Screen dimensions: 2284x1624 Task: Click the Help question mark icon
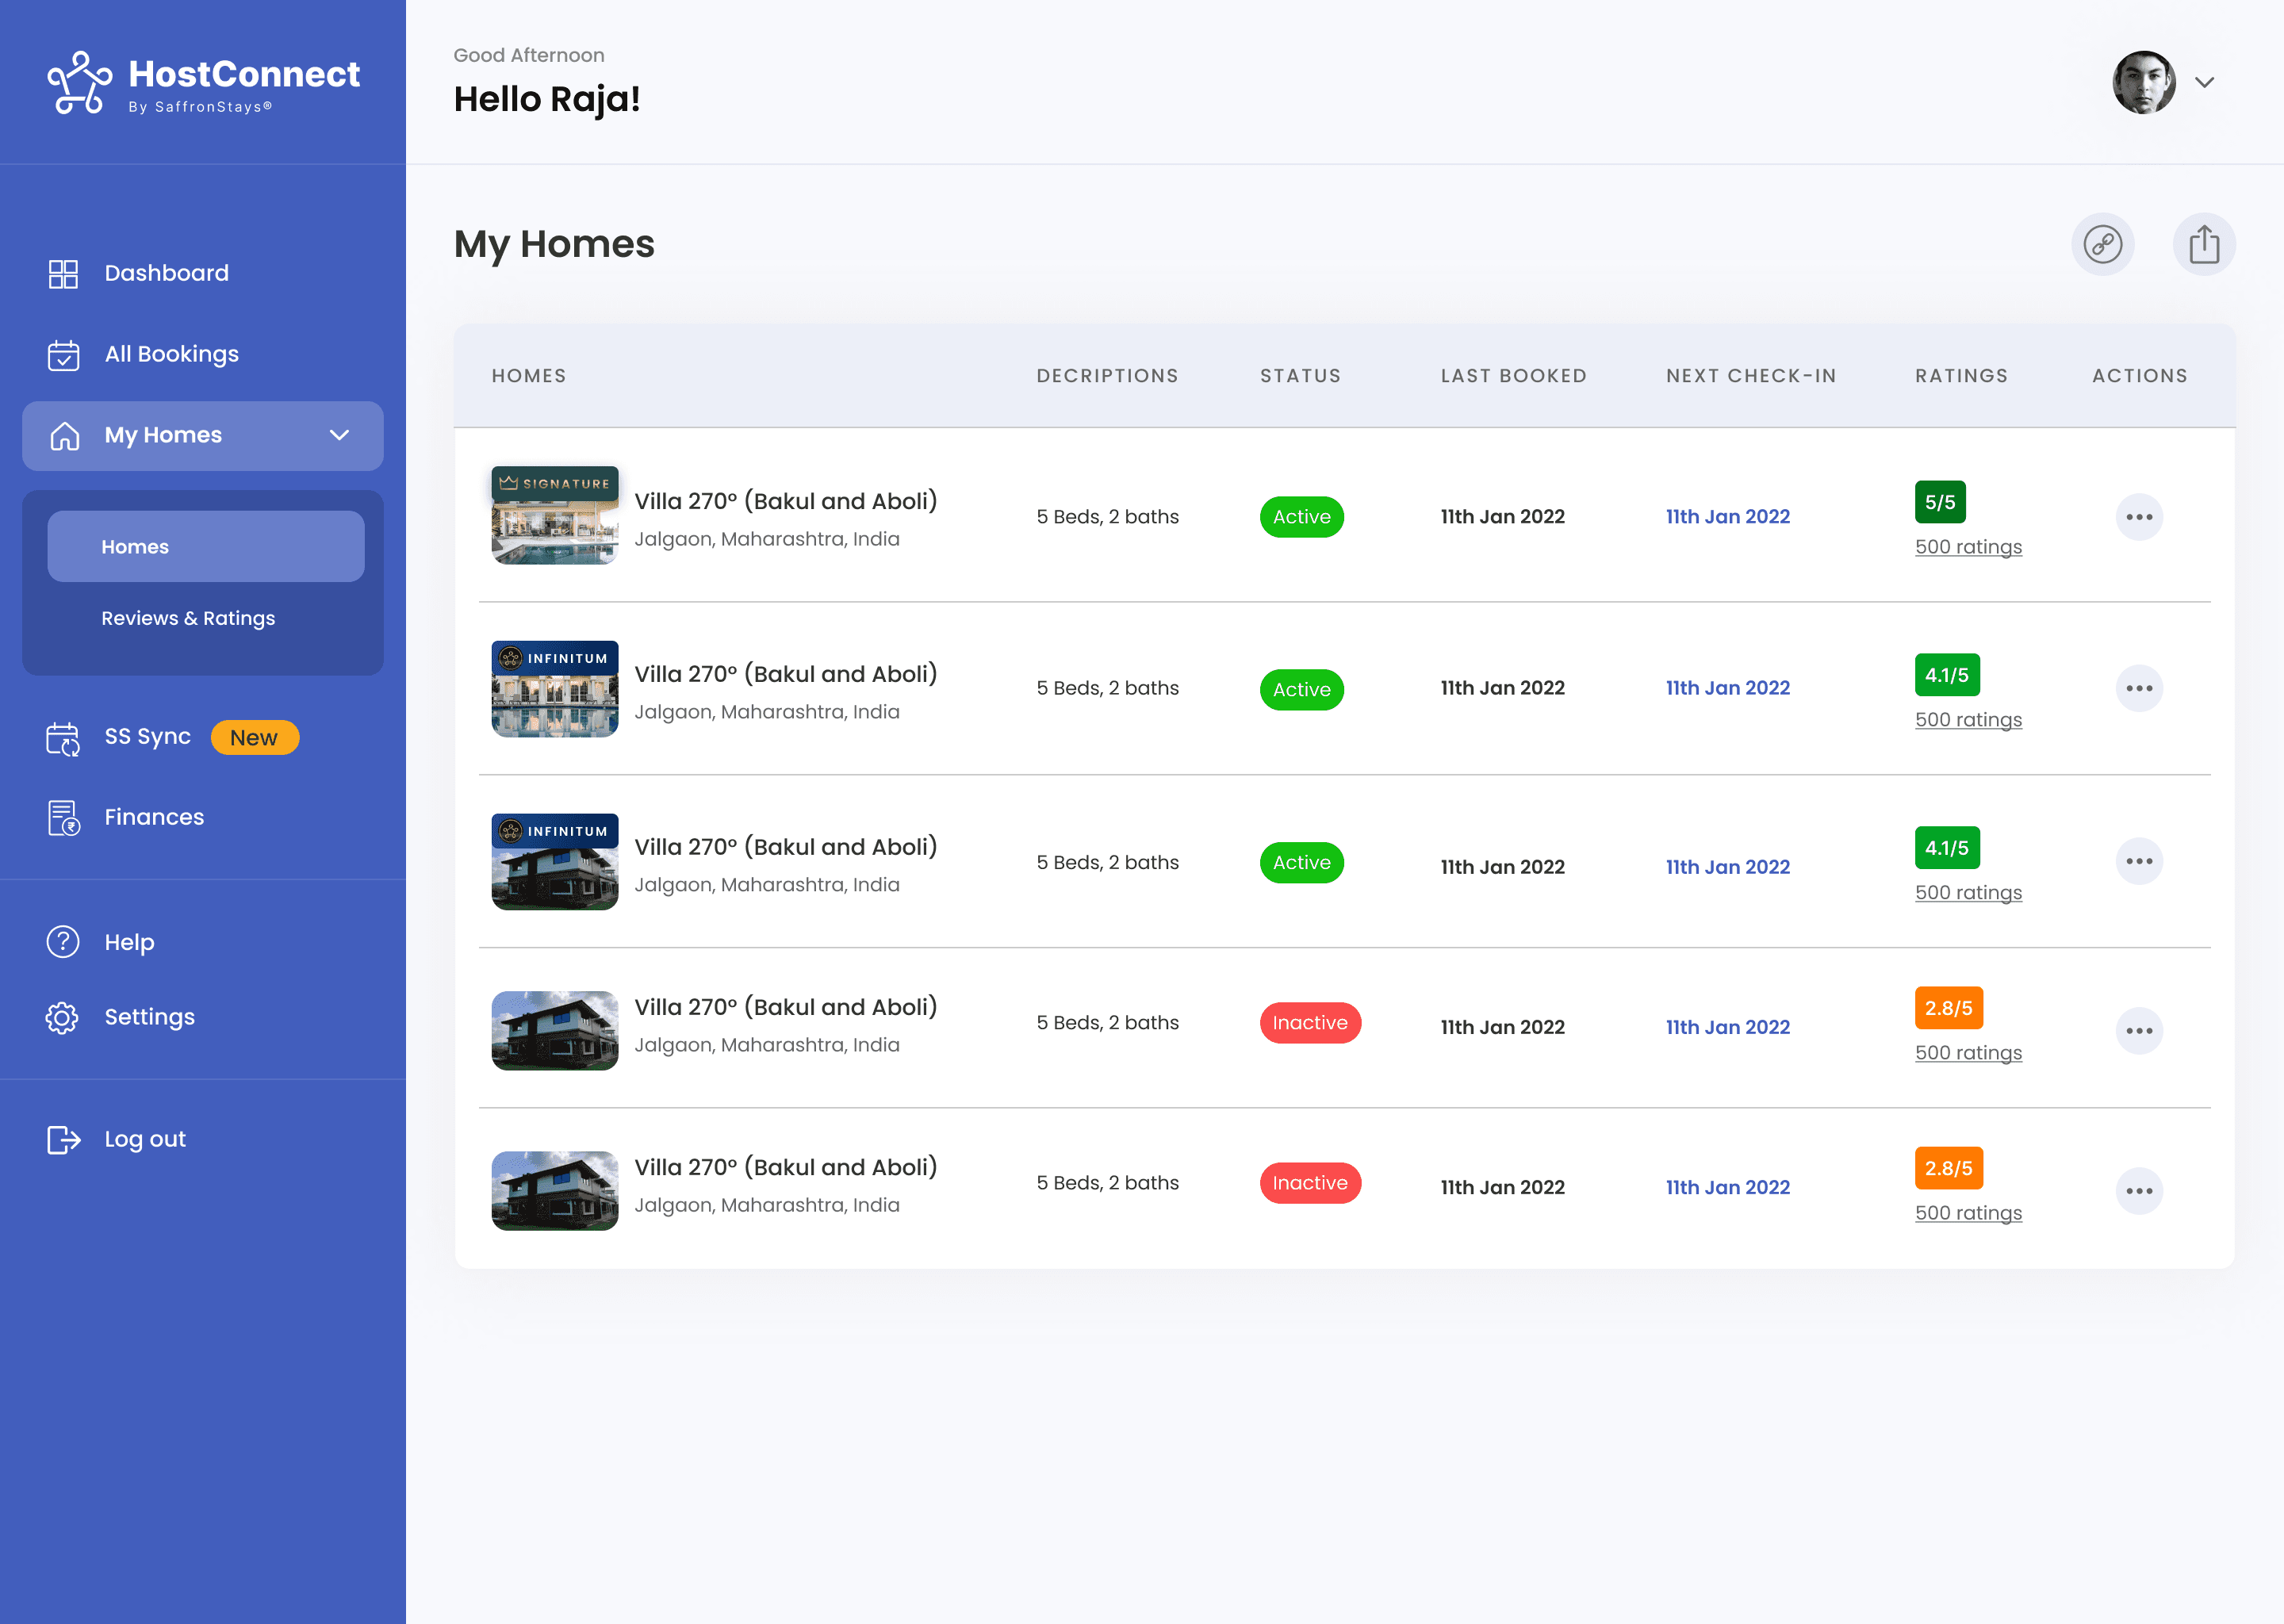pyautogui.click(x=63, y=942)
